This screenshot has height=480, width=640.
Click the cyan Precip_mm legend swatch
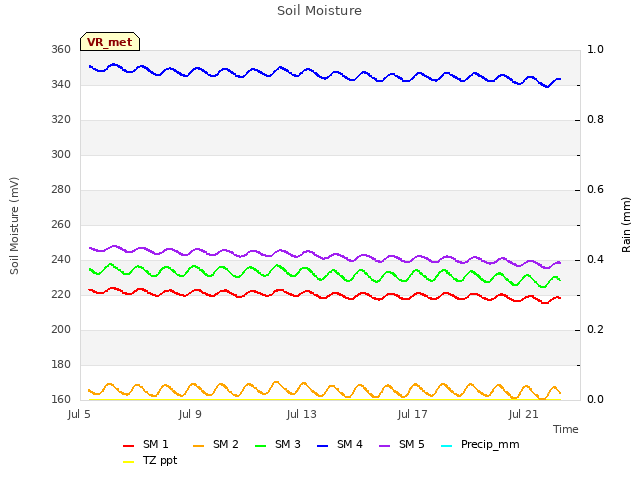[x=447, y=446]
